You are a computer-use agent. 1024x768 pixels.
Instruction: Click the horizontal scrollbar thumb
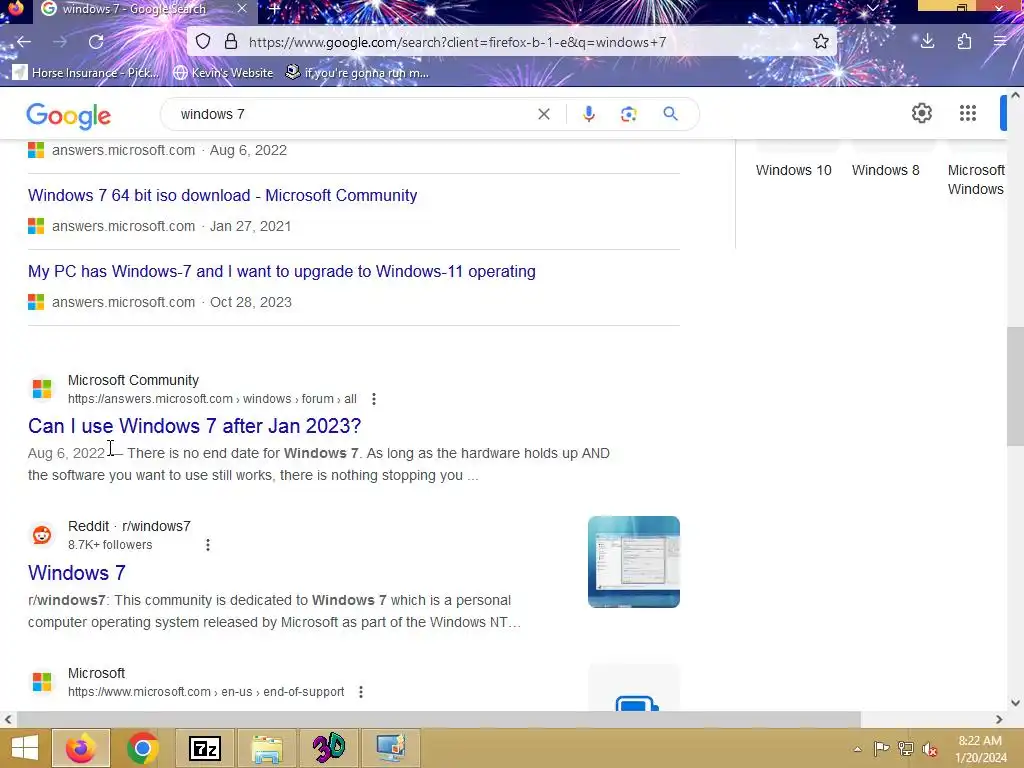pyautogui.click(x=438, y=719)
